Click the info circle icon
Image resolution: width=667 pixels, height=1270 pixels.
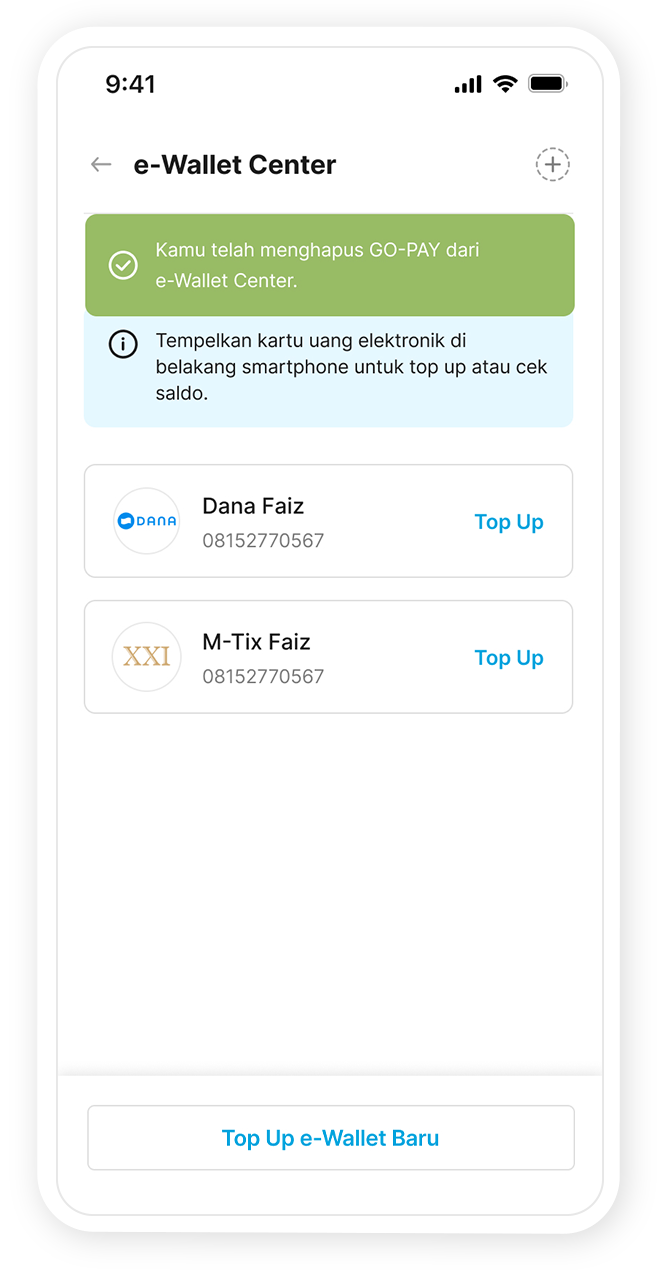point(123,345)
